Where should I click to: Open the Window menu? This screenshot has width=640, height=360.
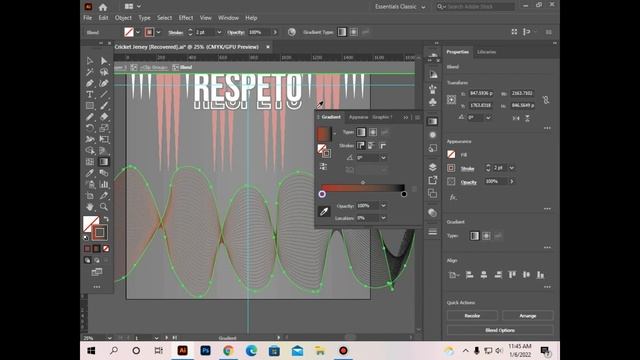point(228,18)
